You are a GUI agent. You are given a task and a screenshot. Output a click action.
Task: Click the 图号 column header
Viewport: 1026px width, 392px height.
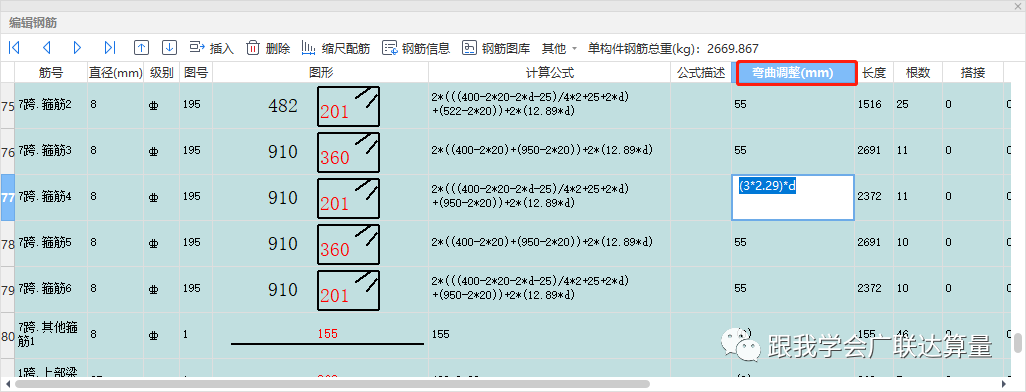tap(196, 73)
